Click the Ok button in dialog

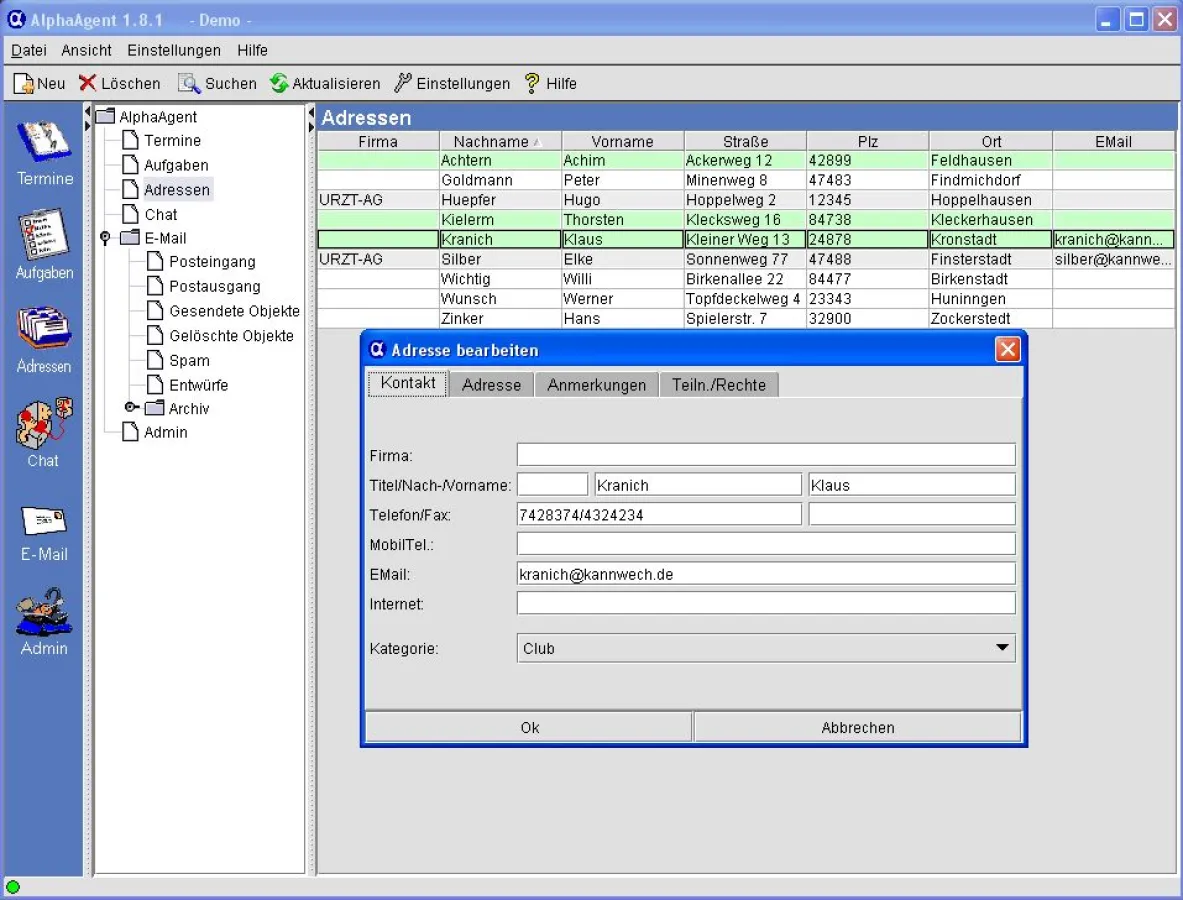pyautogui.click(x=529, y=727)
